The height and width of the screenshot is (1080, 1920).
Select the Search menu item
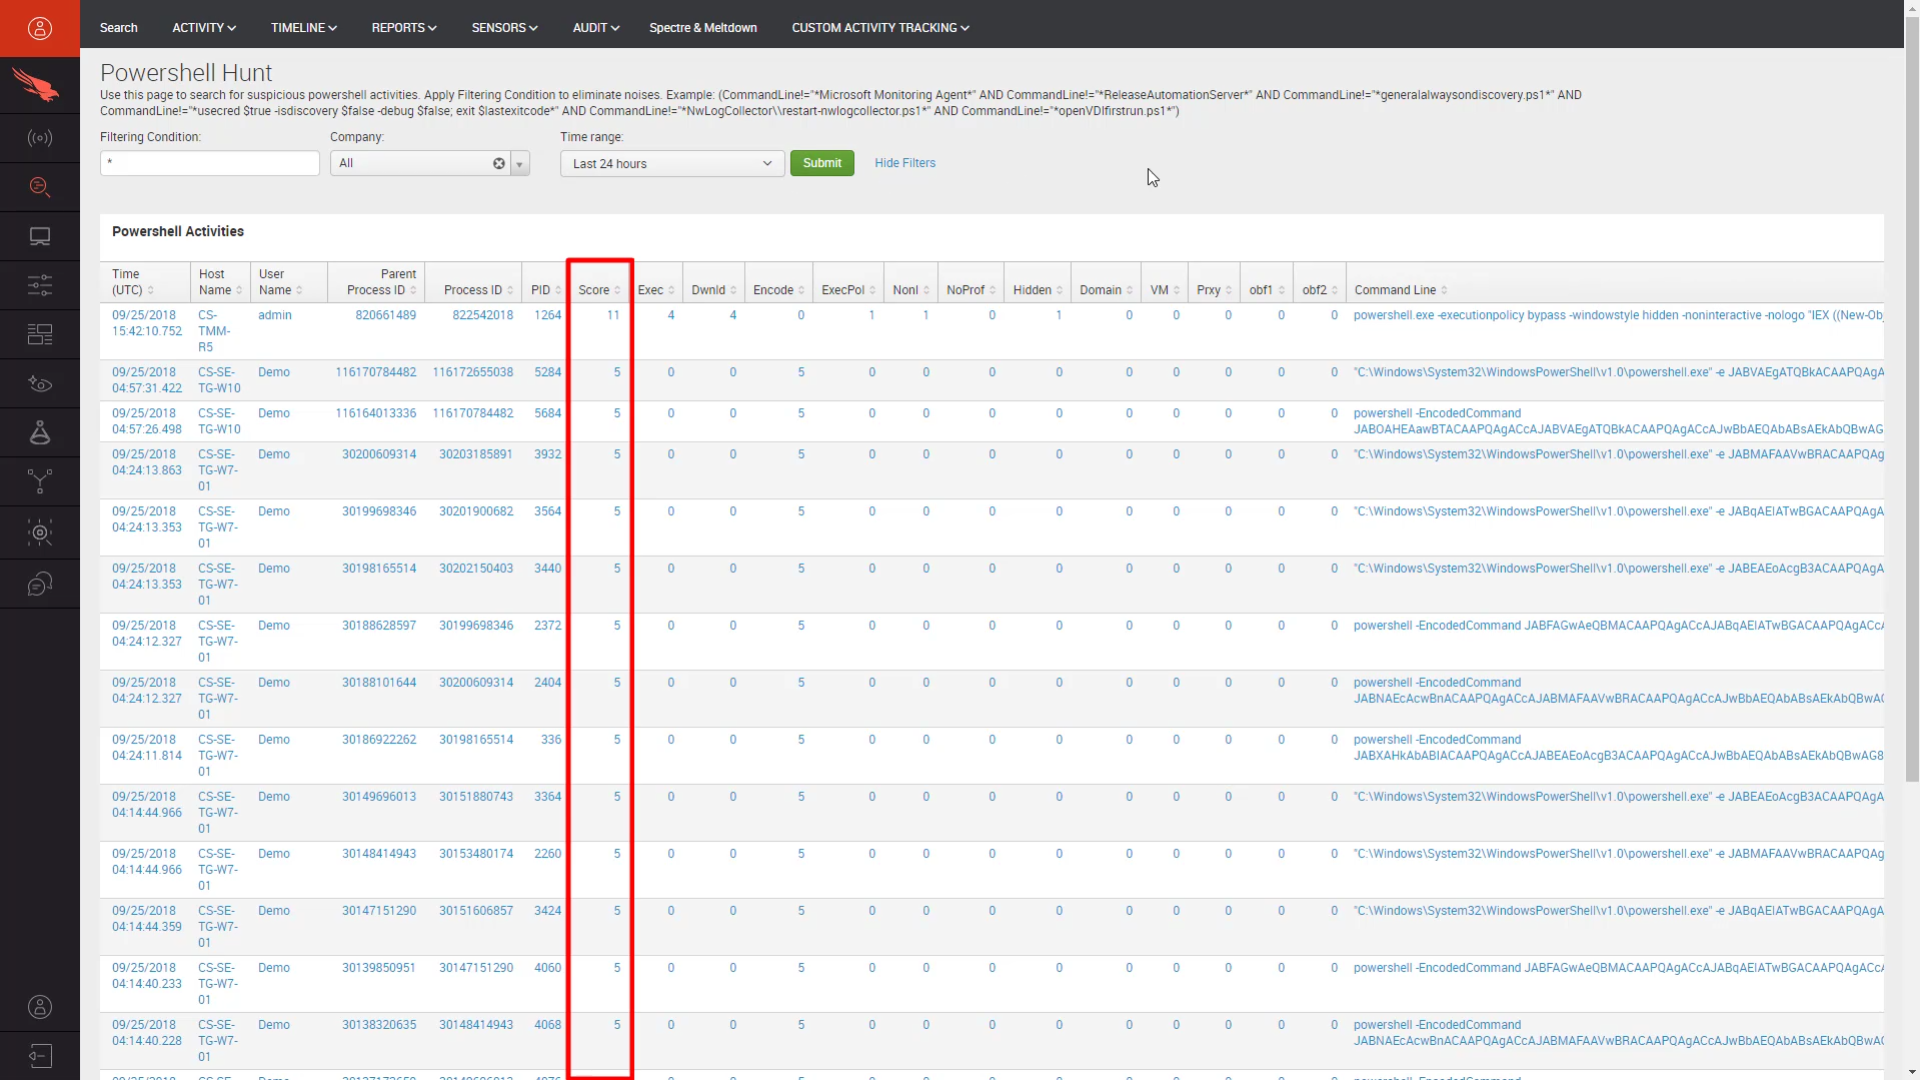click(x=118, y=27)
